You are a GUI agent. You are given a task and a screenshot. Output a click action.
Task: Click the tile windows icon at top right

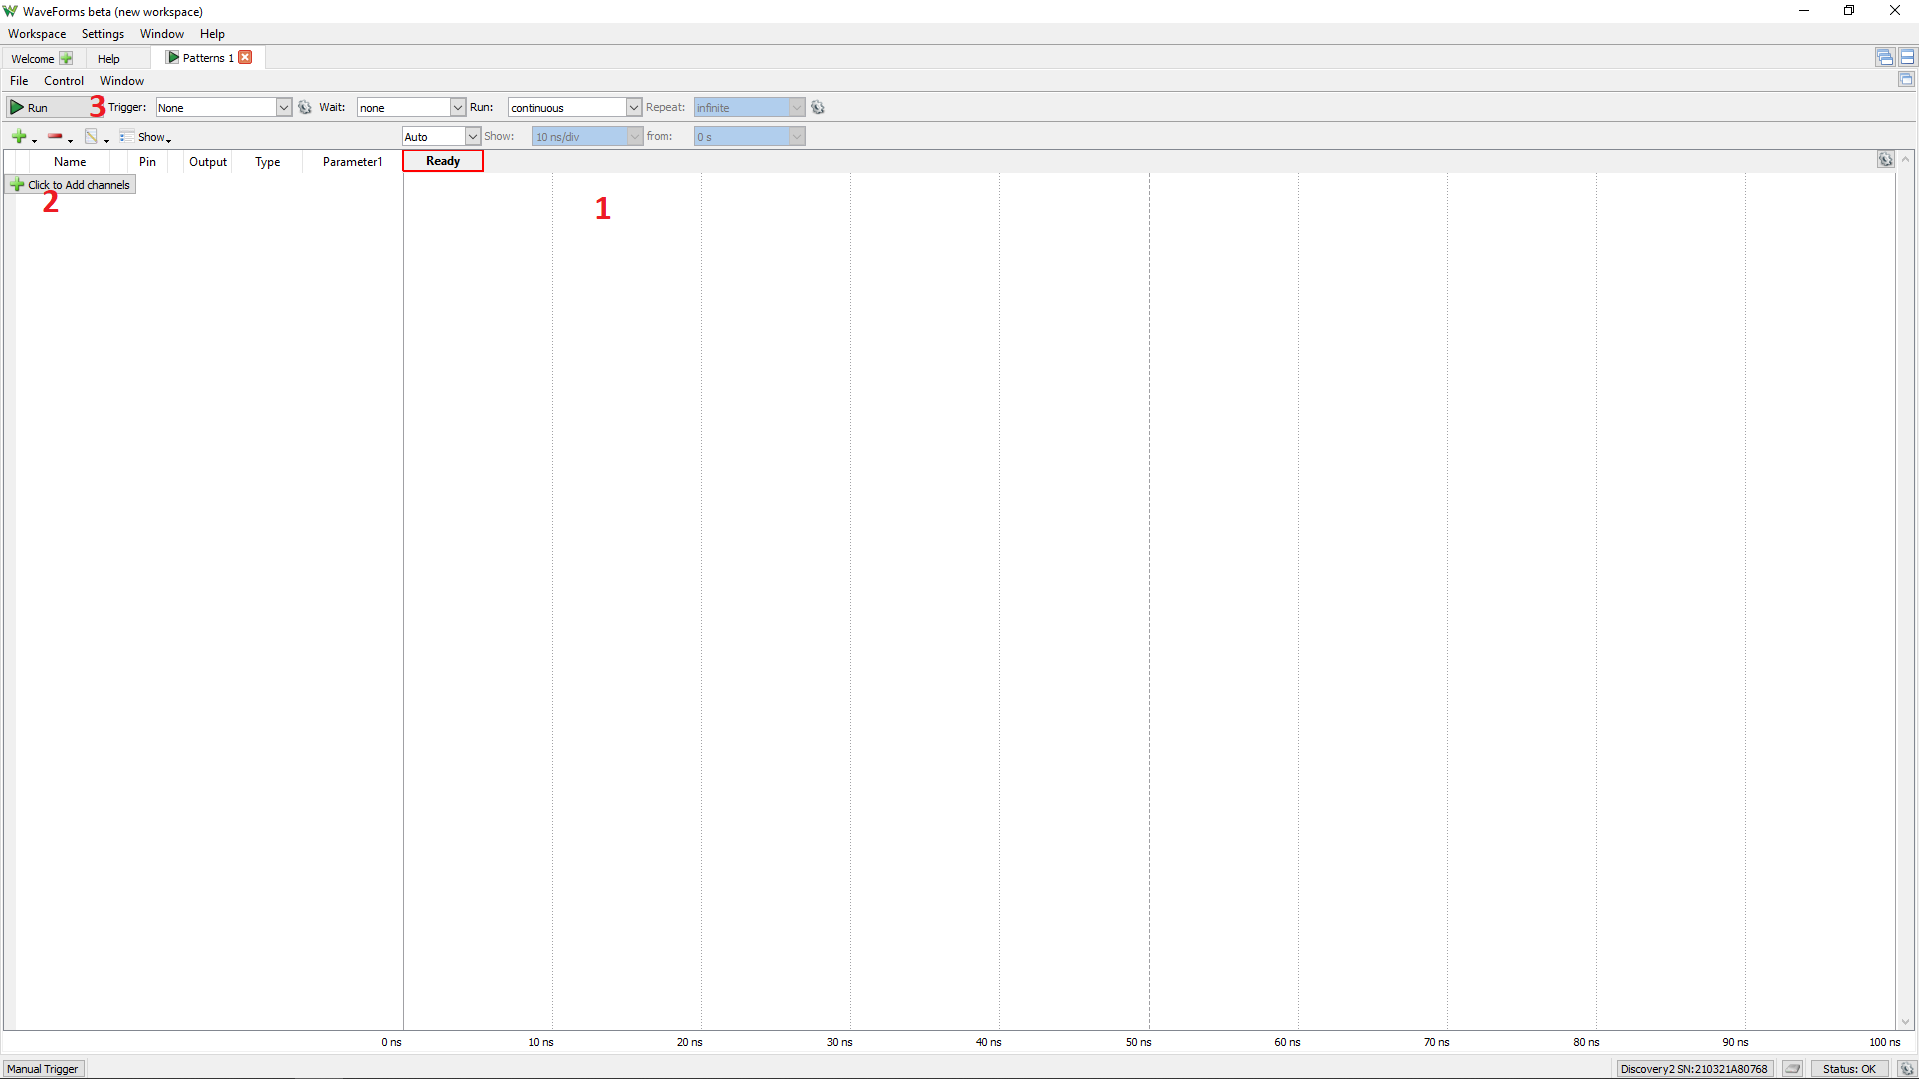(x=1907, y=58)
